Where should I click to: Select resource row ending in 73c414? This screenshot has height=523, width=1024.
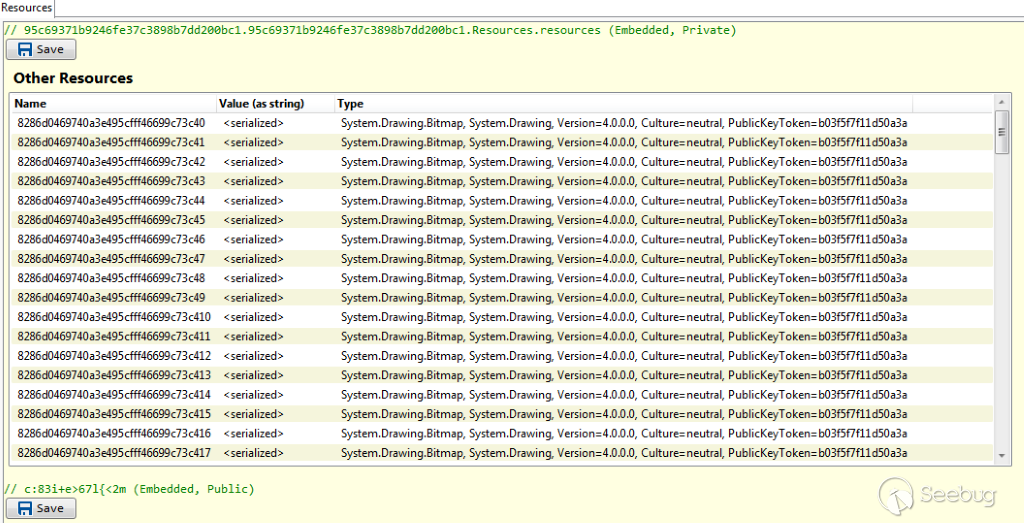tap(114, 395)
